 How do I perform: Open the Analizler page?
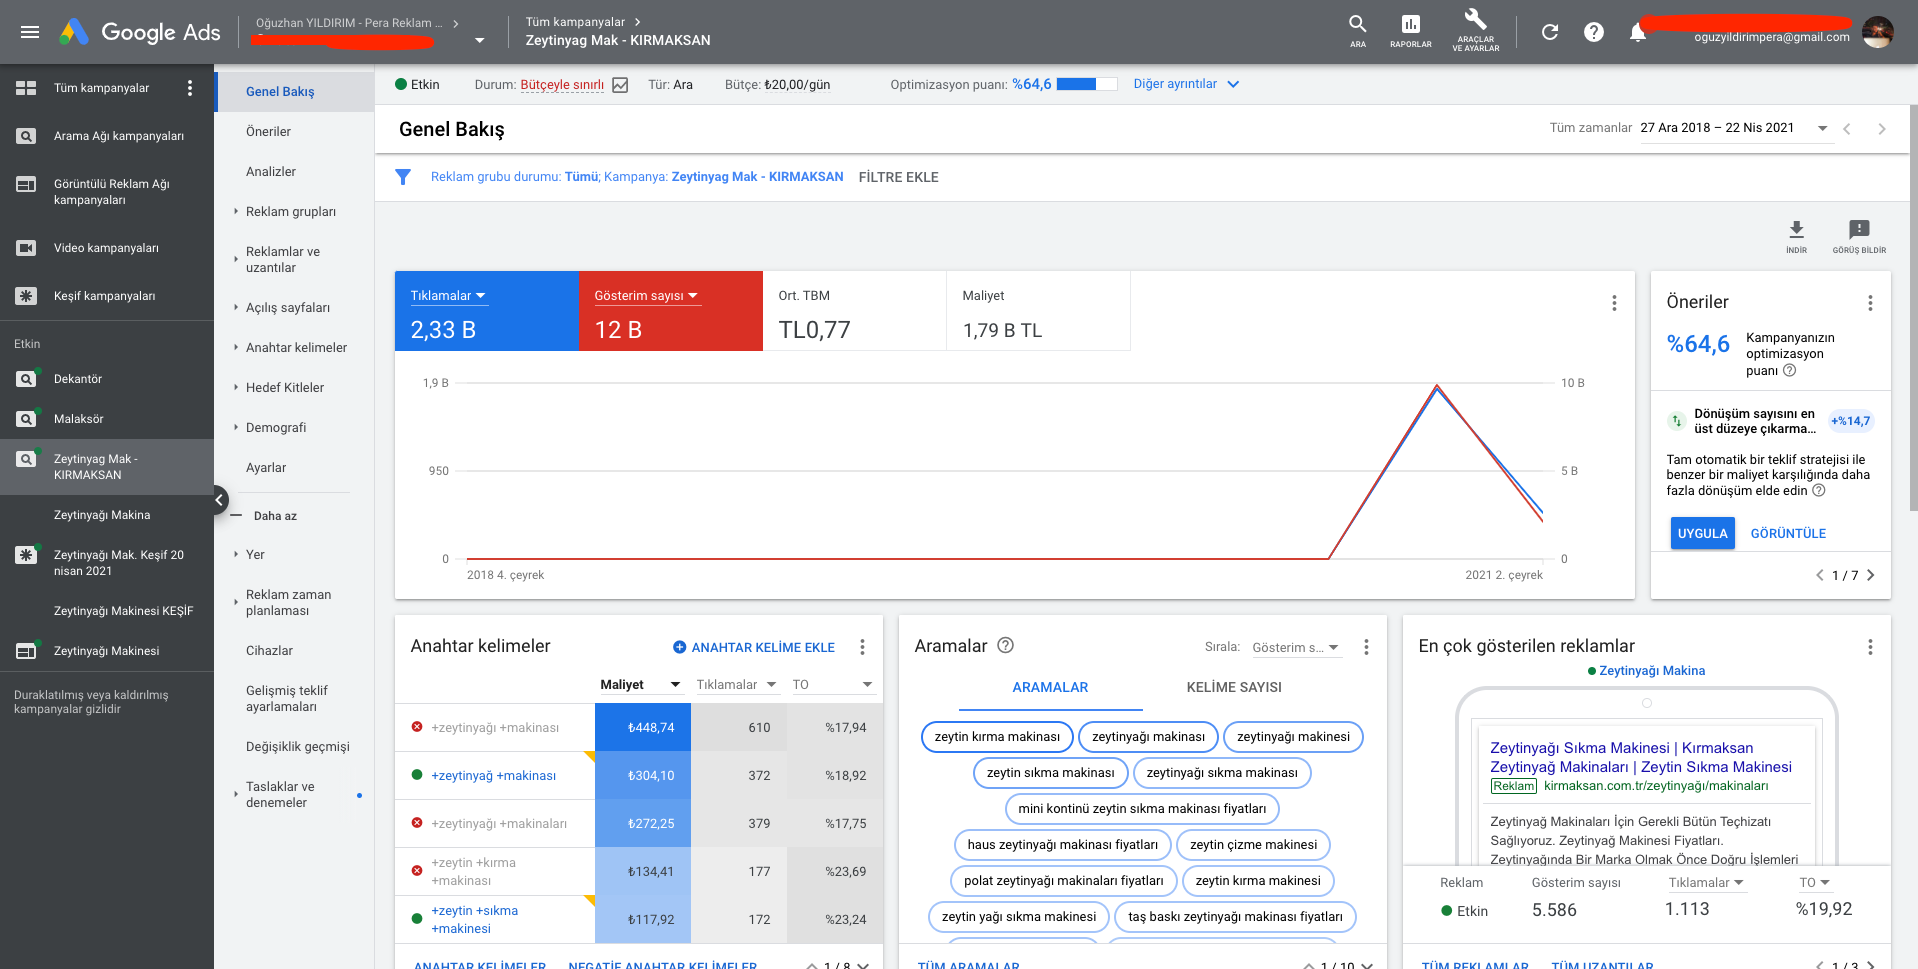click(x=271, y=172)
